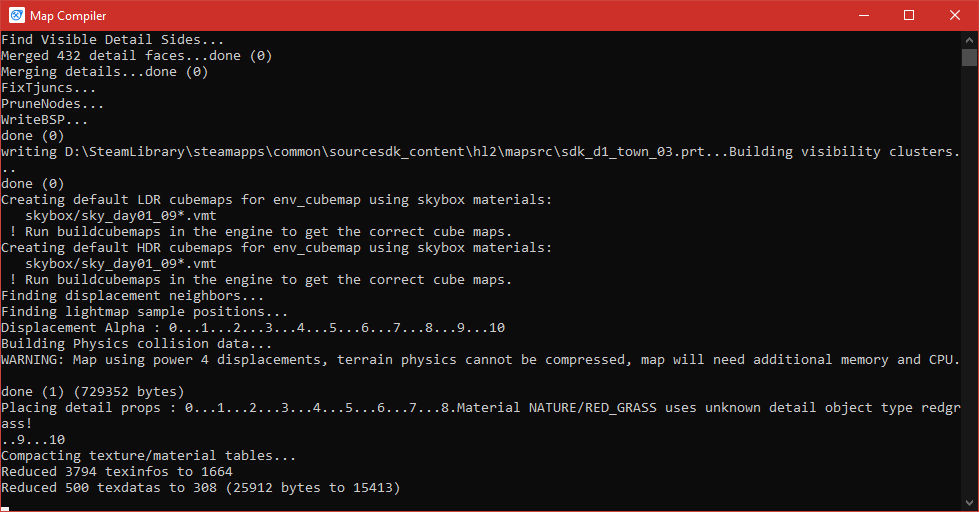Viewport: 979px width, 512px height.
Task: Click the "Reduced 3794 texinfos to 1664" line
Action: (x=117, y=471)
